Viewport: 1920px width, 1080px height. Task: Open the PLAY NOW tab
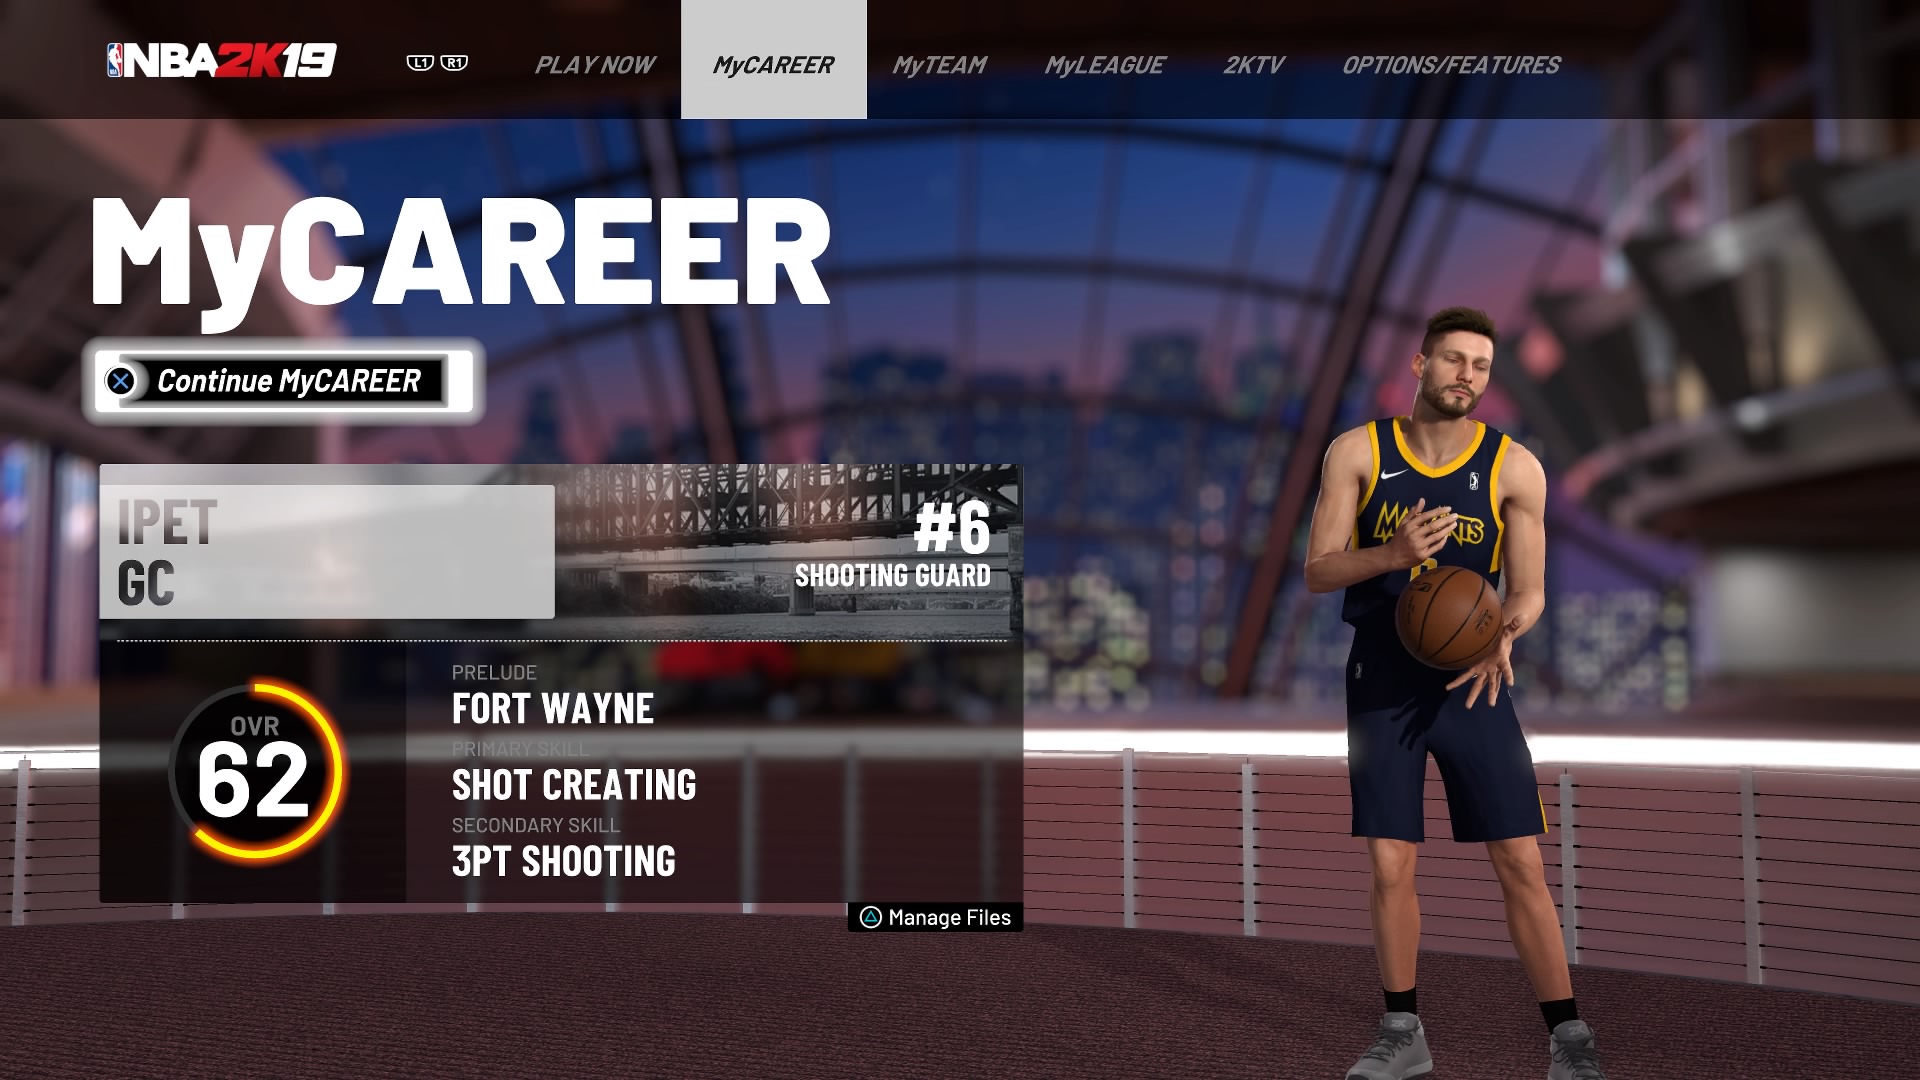click(x=594, y=65)
